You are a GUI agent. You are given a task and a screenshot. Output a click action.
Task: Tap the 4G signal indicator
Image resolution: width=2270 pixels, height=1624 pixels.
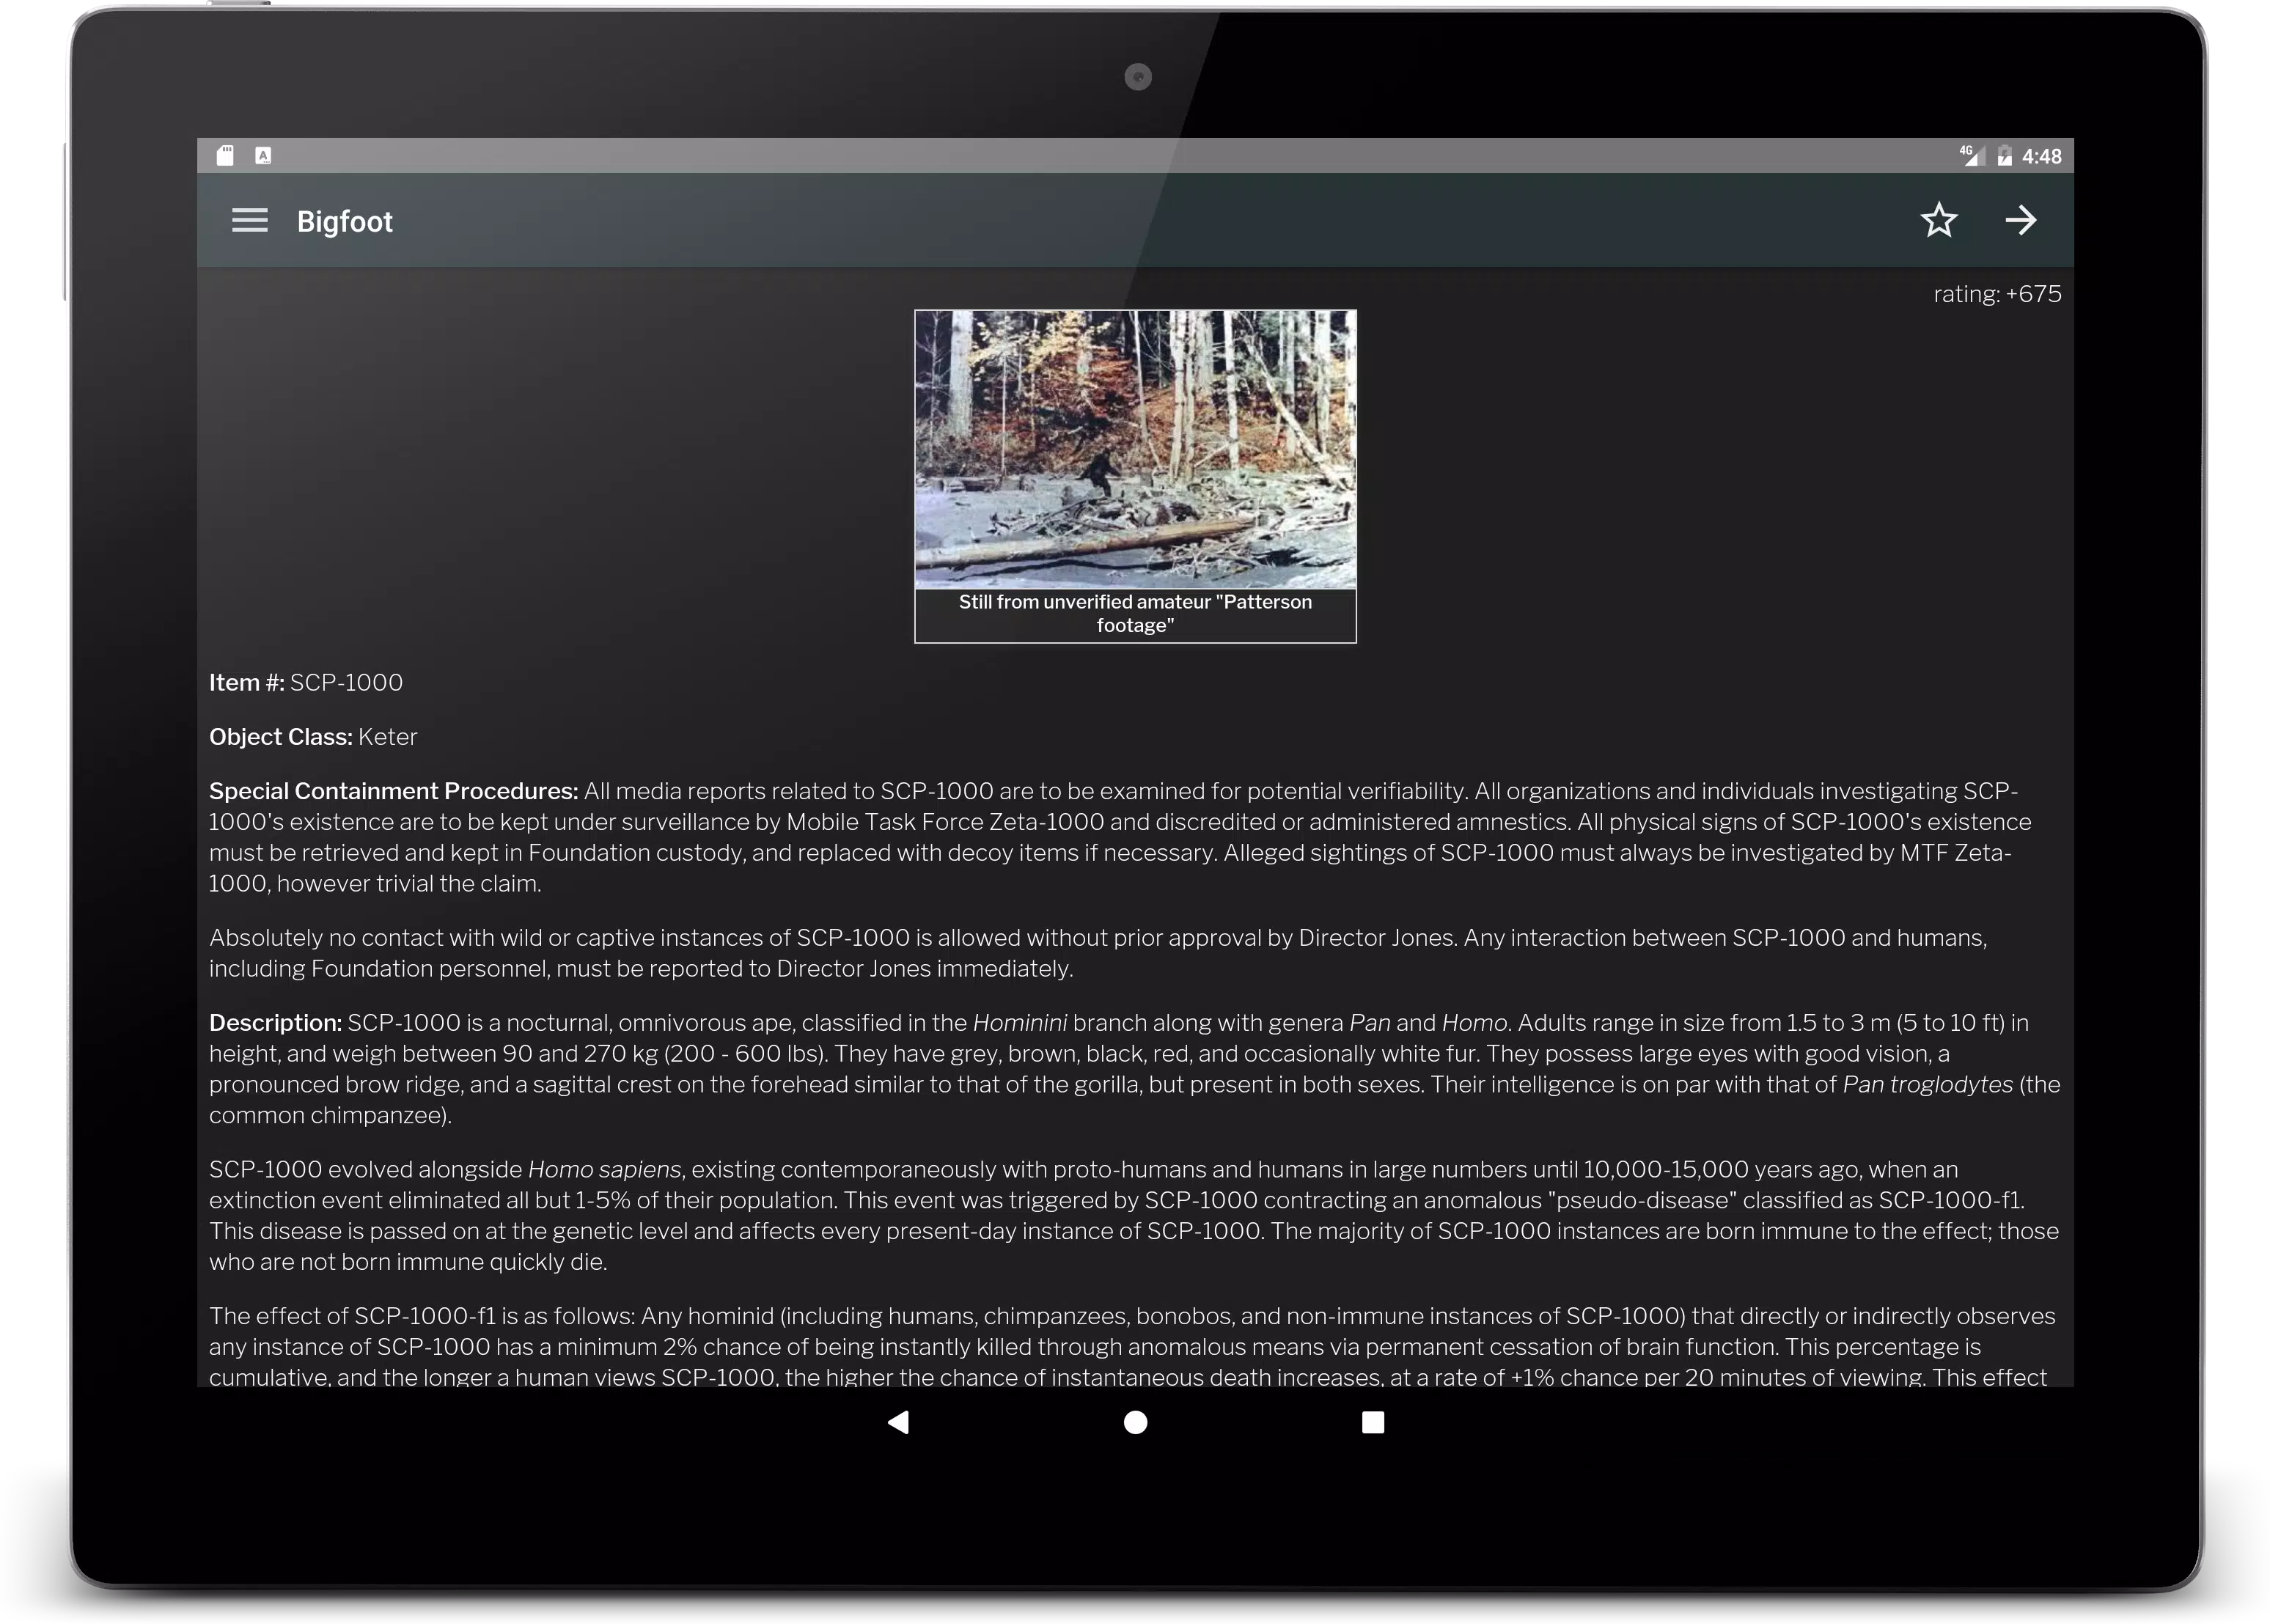(1971, 155)
